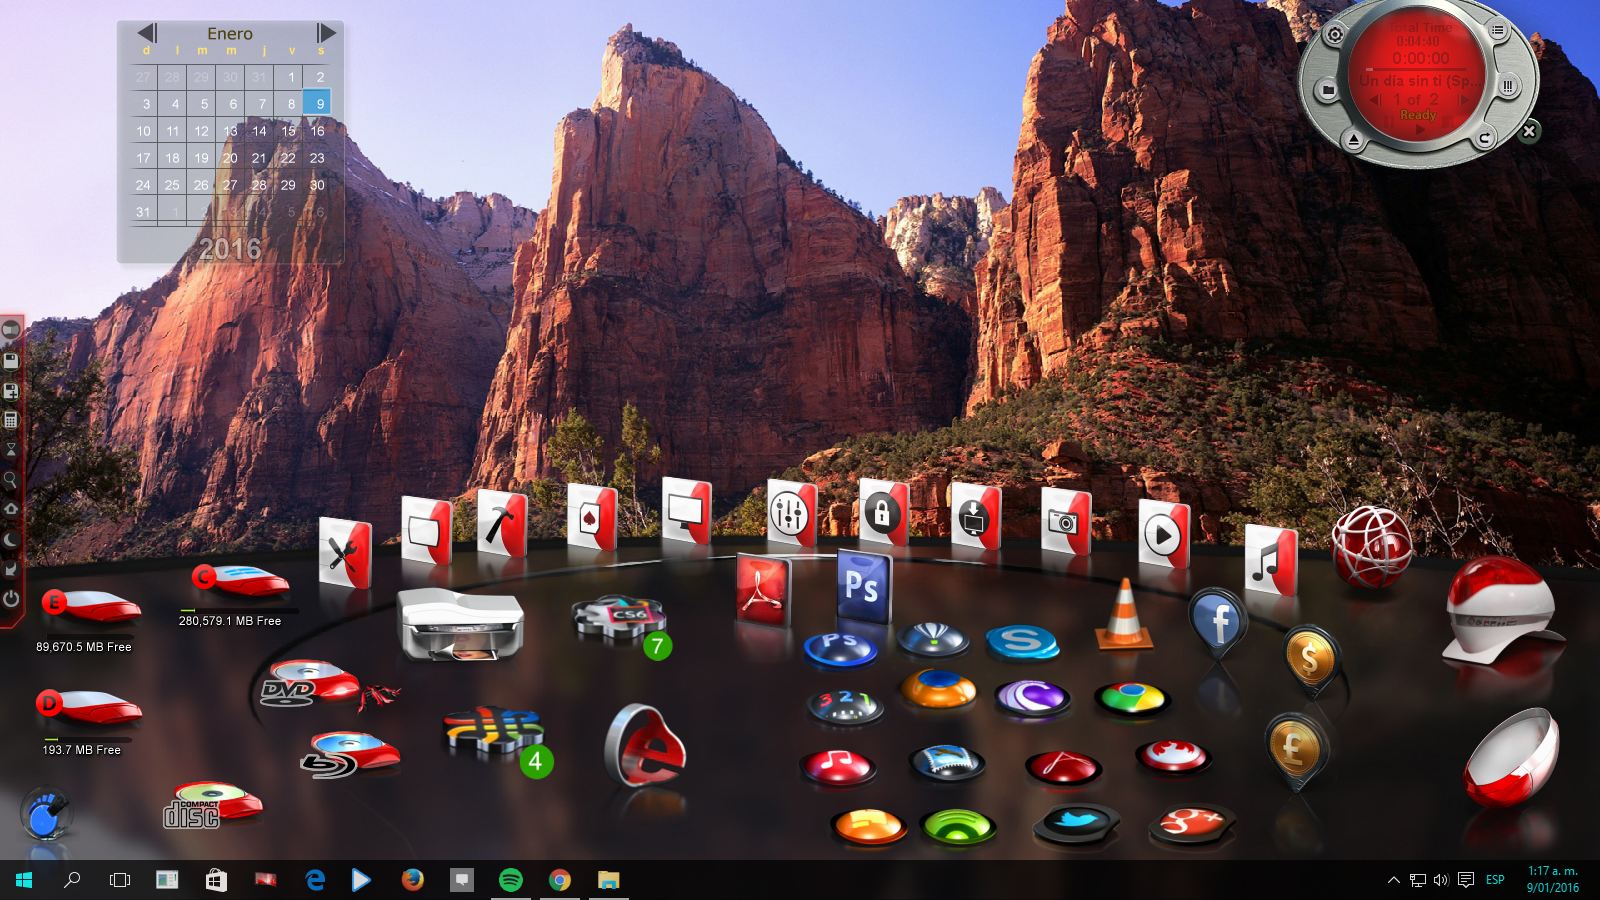Open drive C with 280,579.1 MB free
1600x900 pixels.
click(x=240, y=580)
